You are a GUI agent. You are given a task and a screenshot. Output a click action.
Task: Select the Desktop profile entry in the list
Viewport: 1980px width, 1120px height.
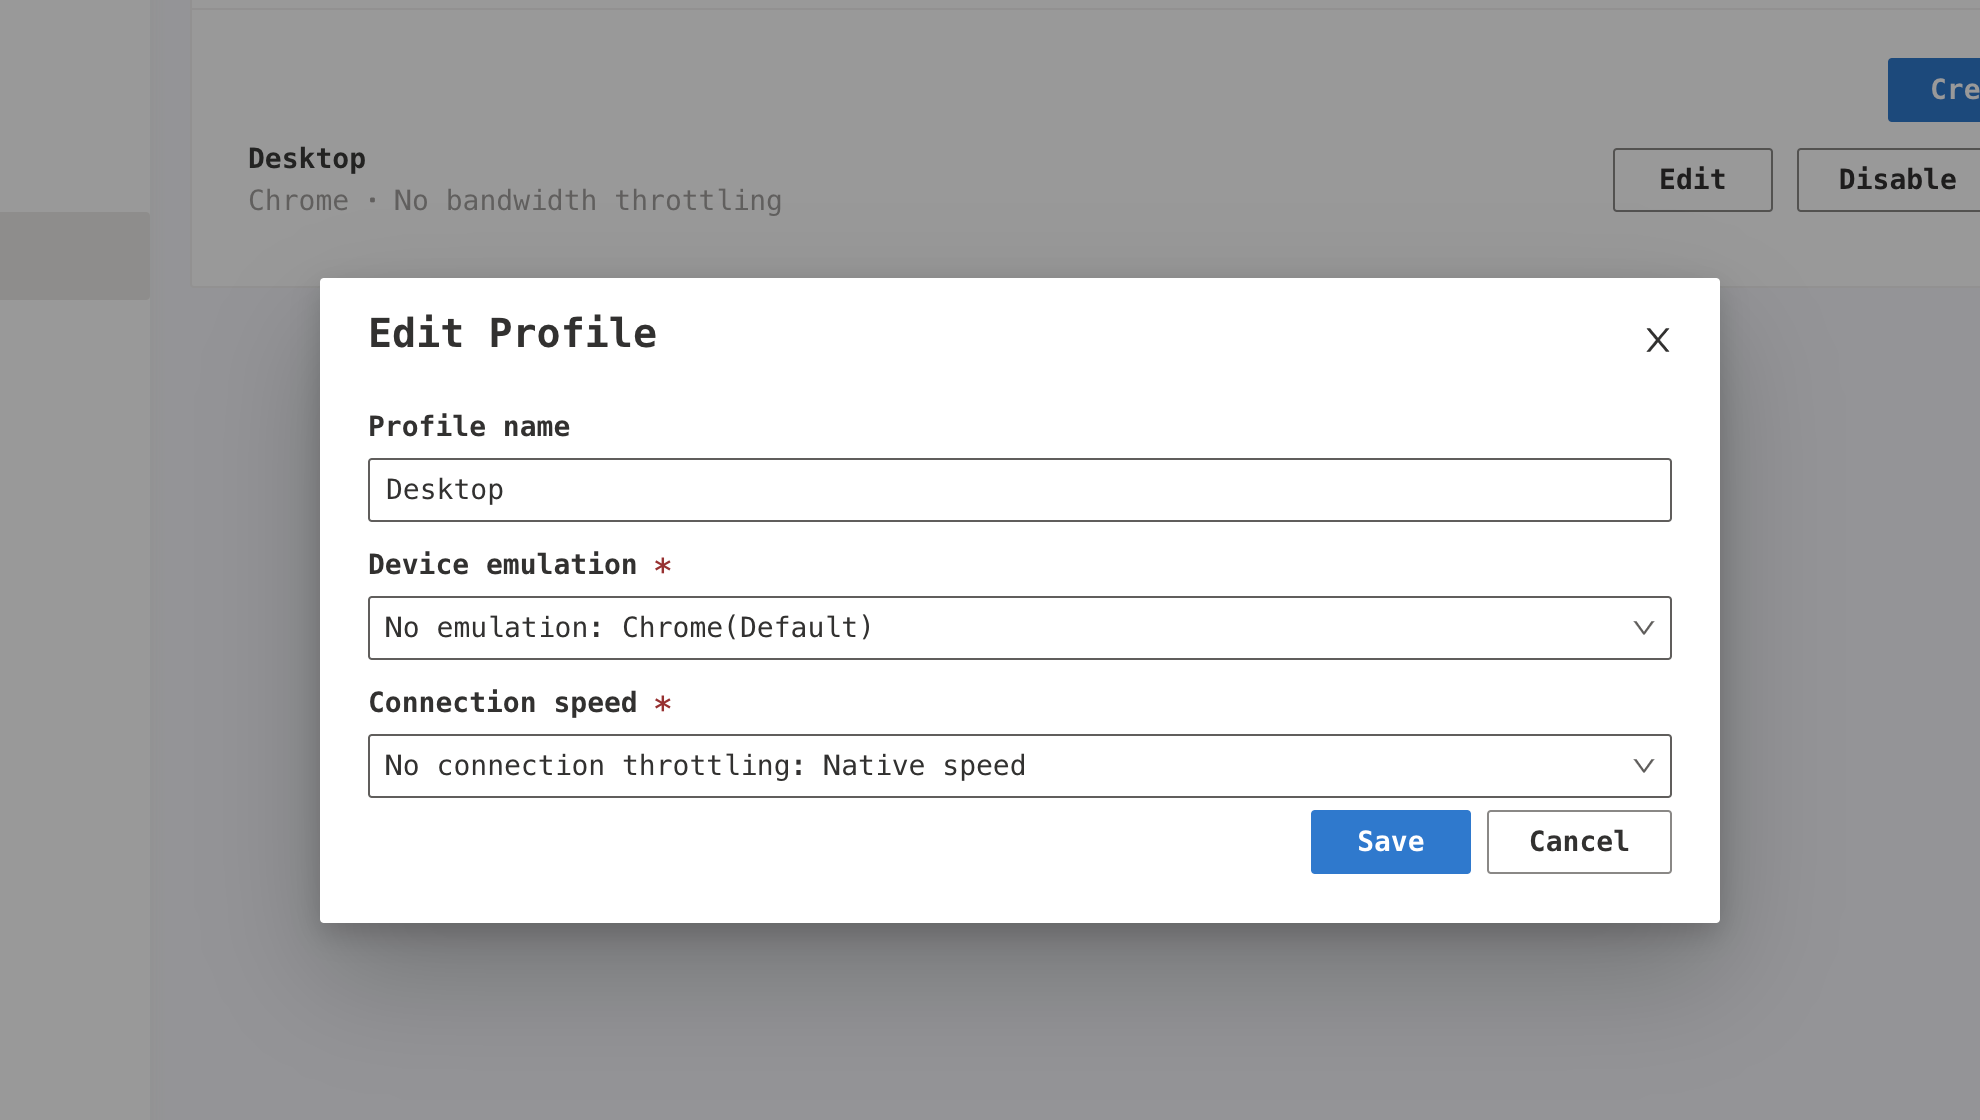(306, 158)
